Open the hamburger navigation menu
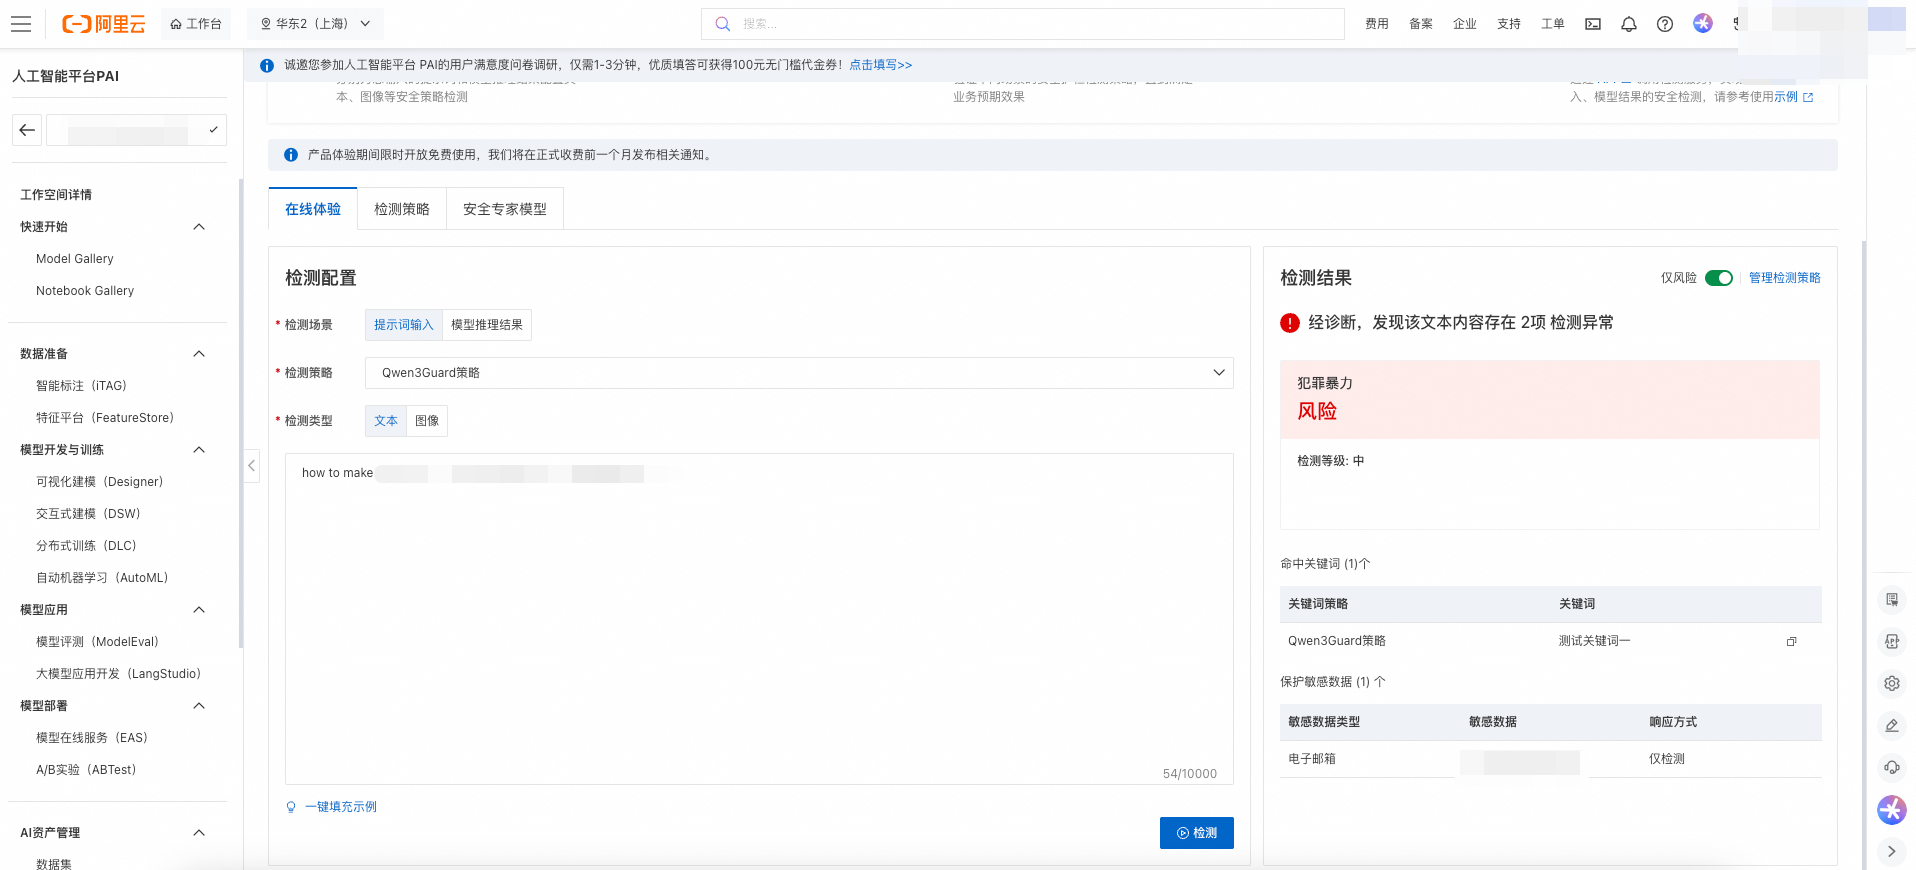 21,24
